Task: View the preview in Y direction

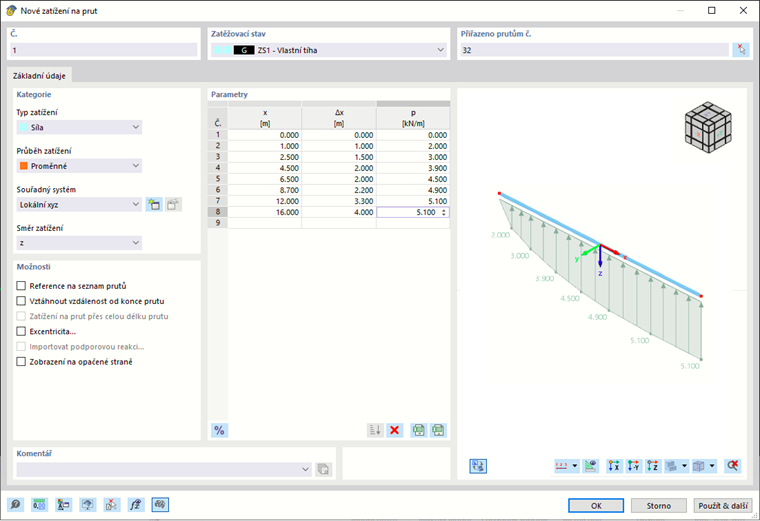Action: (x=633, y=466)
